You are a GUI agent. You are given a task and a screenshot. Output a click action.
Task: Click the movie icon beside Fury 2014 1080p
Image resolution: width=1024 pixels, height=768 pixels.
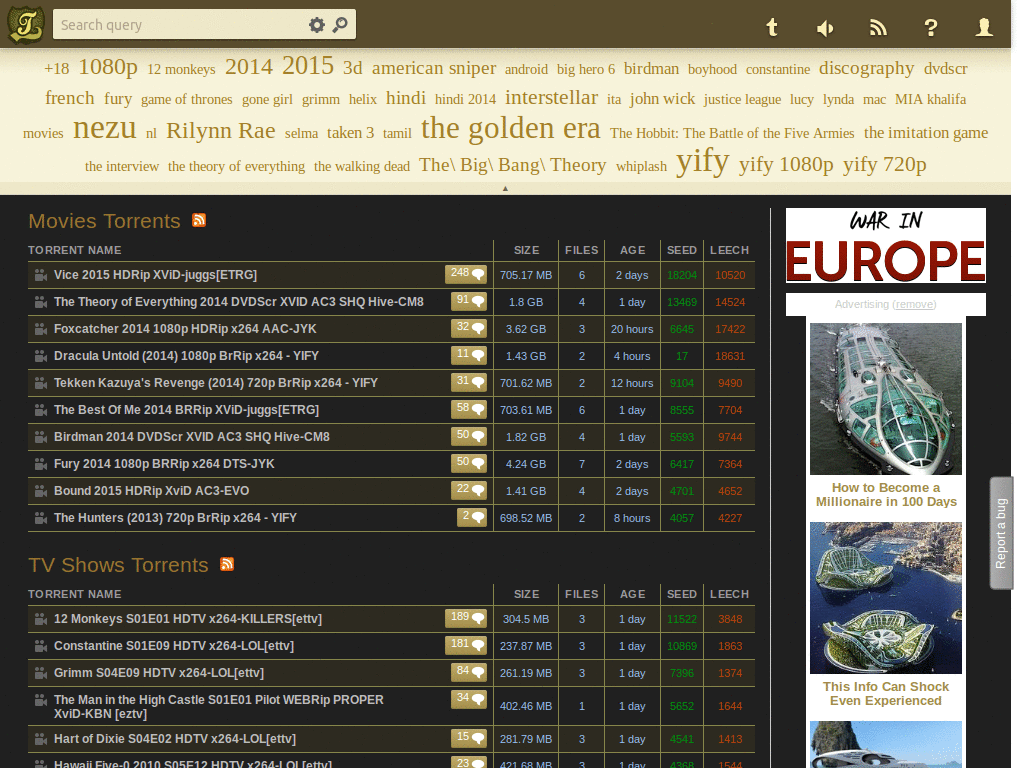(x=40, y=464)
